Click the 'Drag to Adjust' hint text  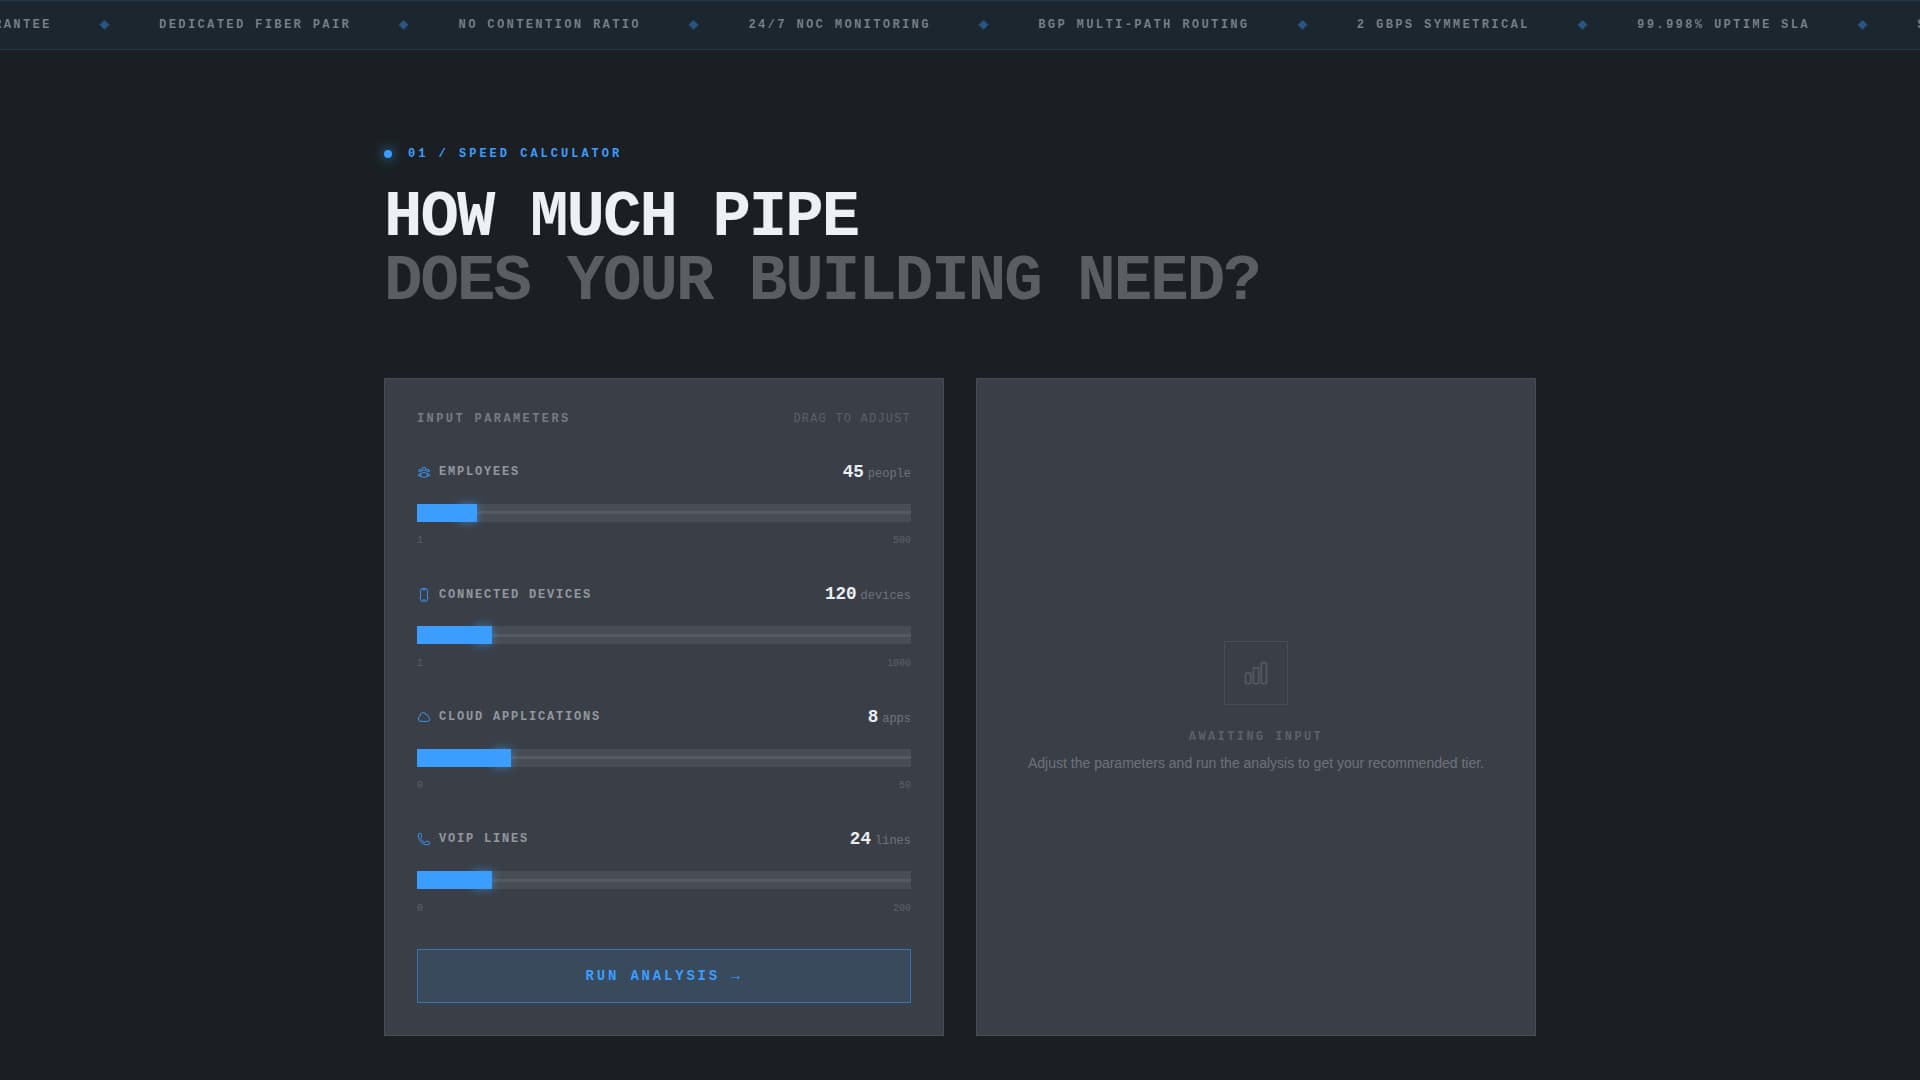coord(852,418)
